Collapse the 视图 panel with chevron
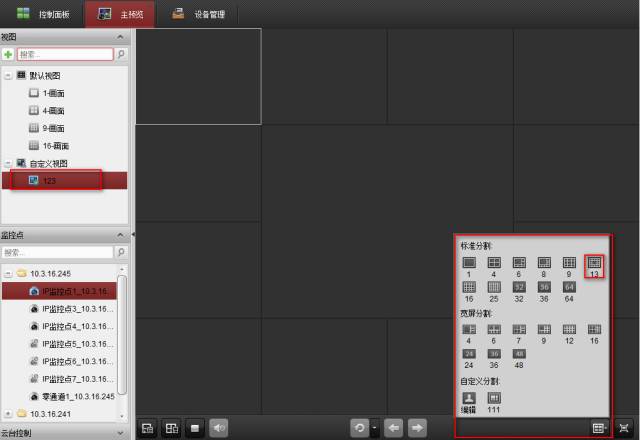 coord(122,36)
